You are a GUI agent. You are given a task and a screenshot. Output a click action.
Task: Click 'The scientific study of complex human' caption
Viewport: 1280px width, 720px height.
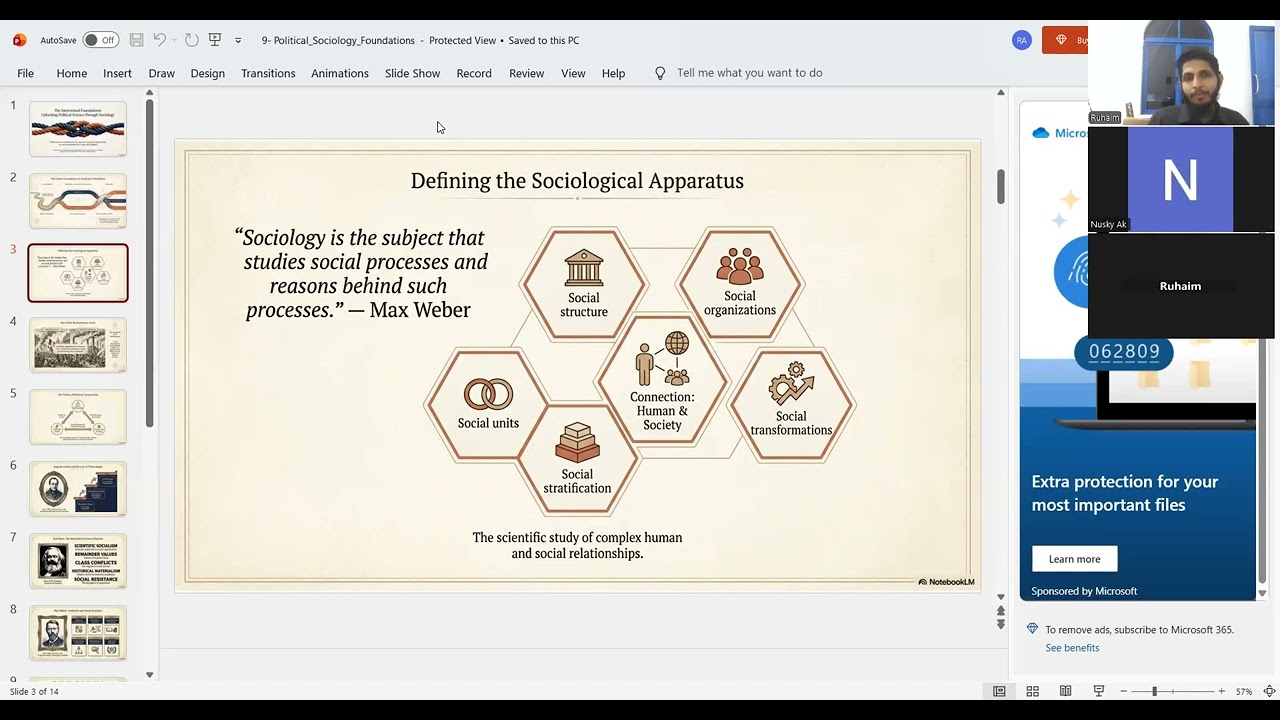tap(577, 537)
